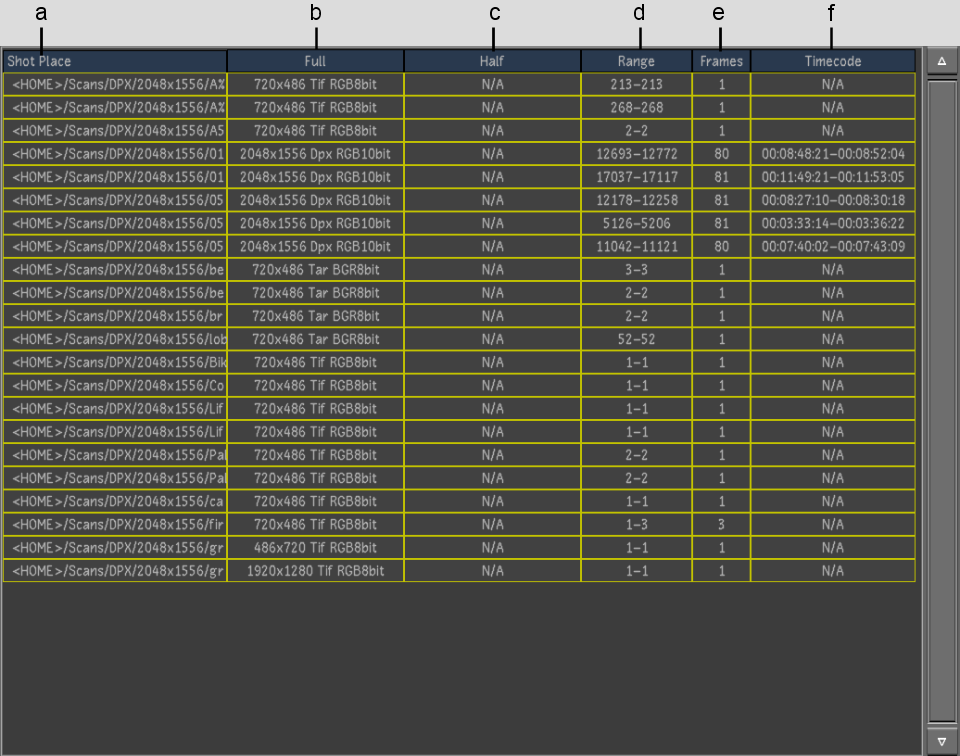960x756 pixels.
Task: Click the Full column header
Action: point(315,61)
